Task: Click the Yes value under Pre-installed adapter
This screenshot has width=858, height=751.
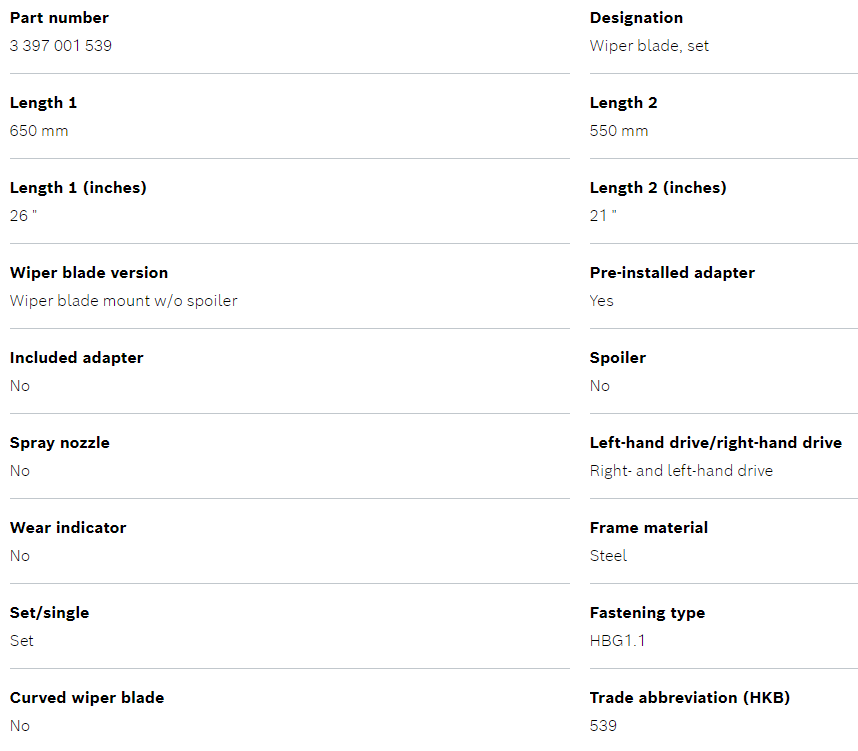Action: click(601, 301)
